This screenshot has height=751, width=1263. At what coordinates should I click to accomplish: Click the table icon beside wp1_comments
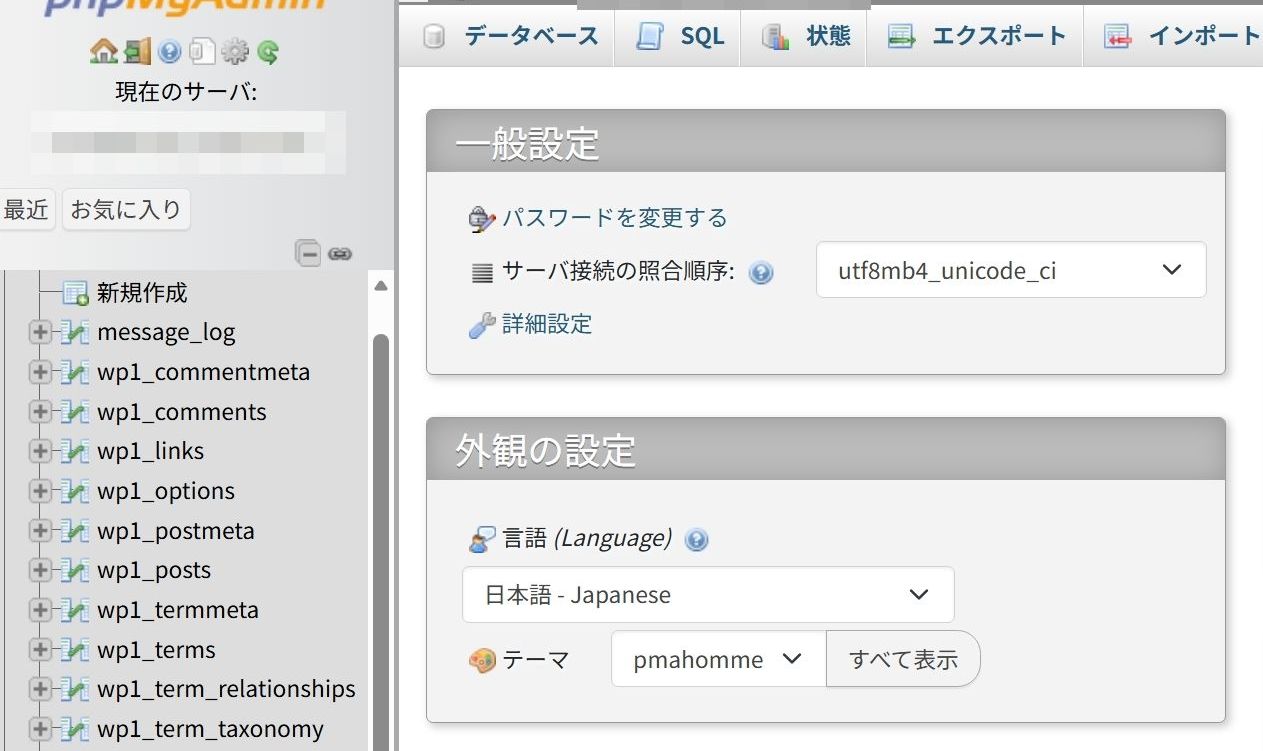click(75, 412)
